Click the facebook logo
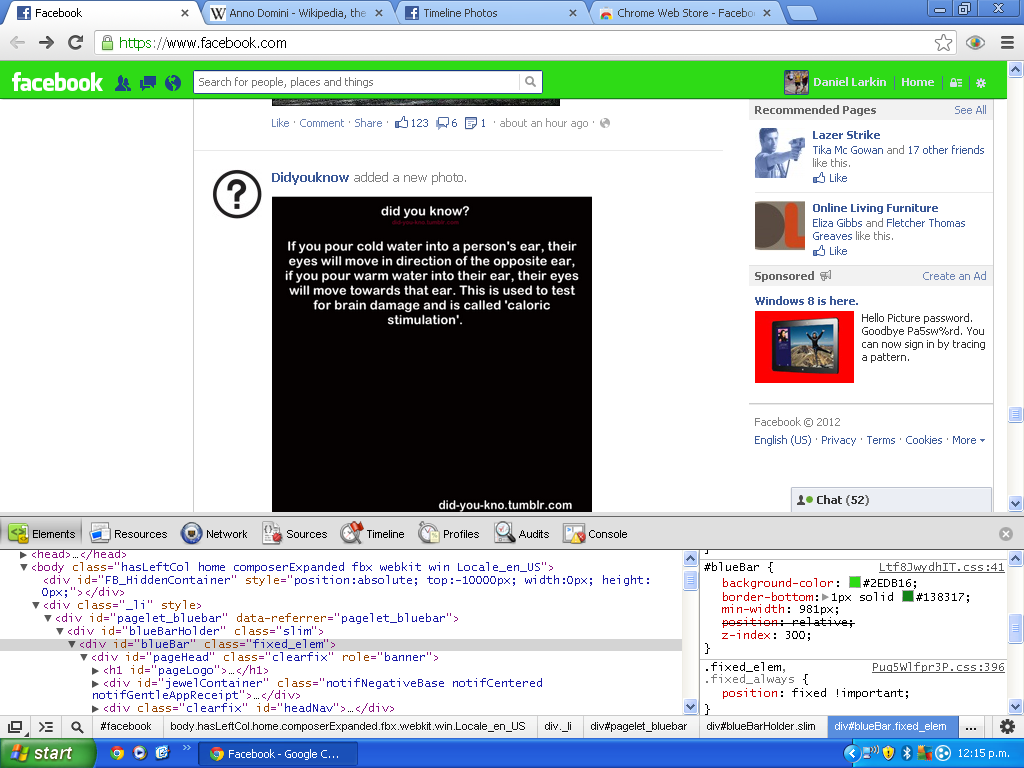The height and width of the screenshot is (768, 1024). 57,82
